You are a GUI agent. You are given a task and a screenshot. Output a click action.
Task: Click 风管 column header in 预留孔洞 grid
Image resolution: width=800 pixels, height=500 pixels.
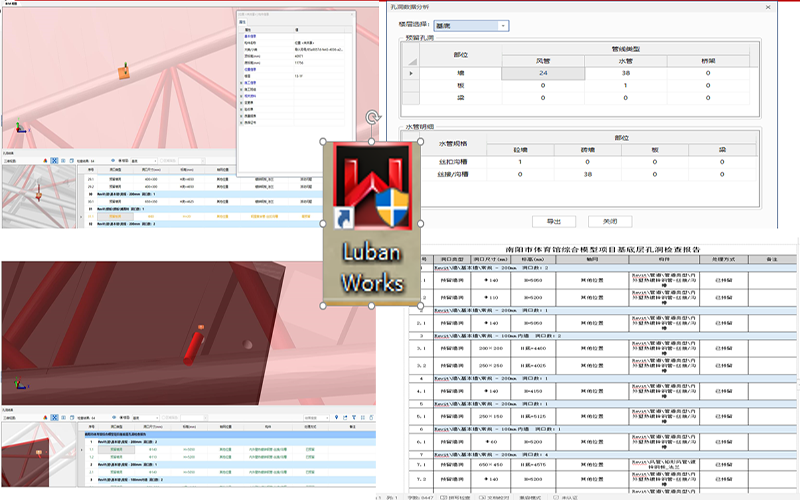click(543, 61)
